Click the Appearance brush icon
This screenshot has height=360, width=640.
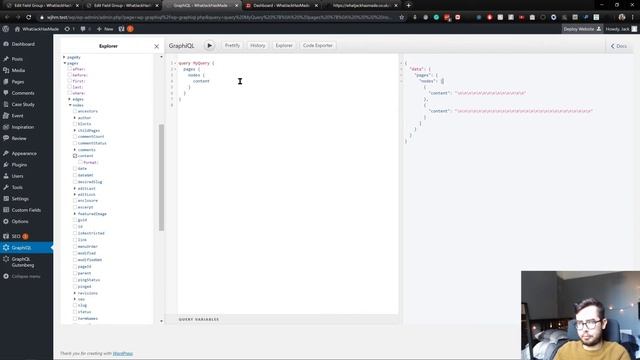coord(6,153)
